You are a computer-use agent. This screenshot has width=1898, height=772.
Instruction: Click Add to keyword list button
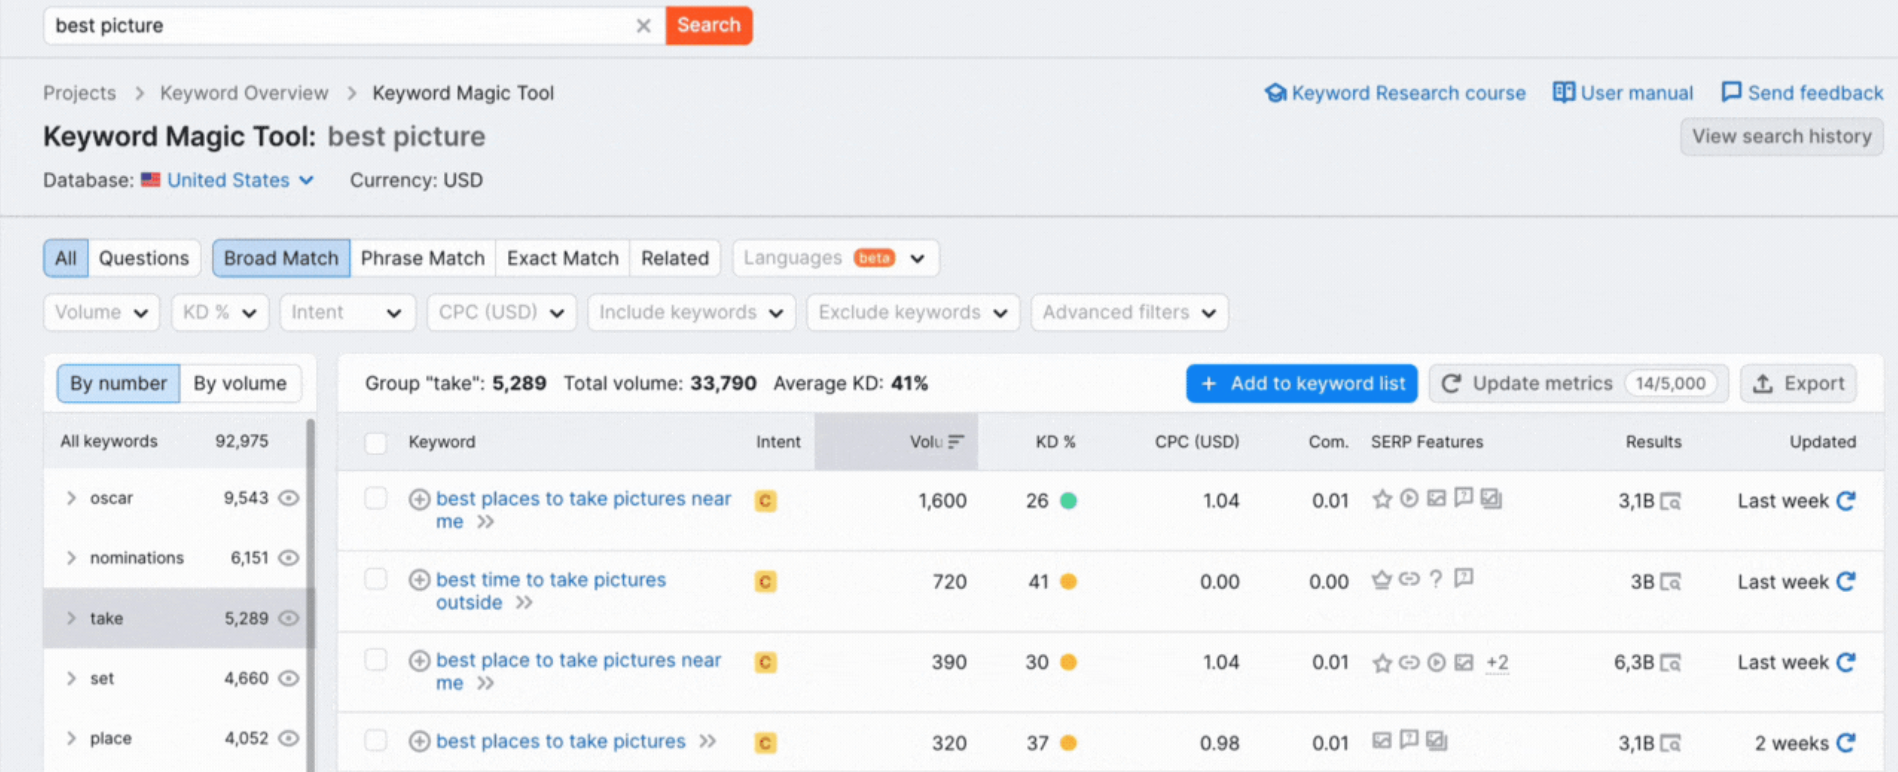[1301, 383]
